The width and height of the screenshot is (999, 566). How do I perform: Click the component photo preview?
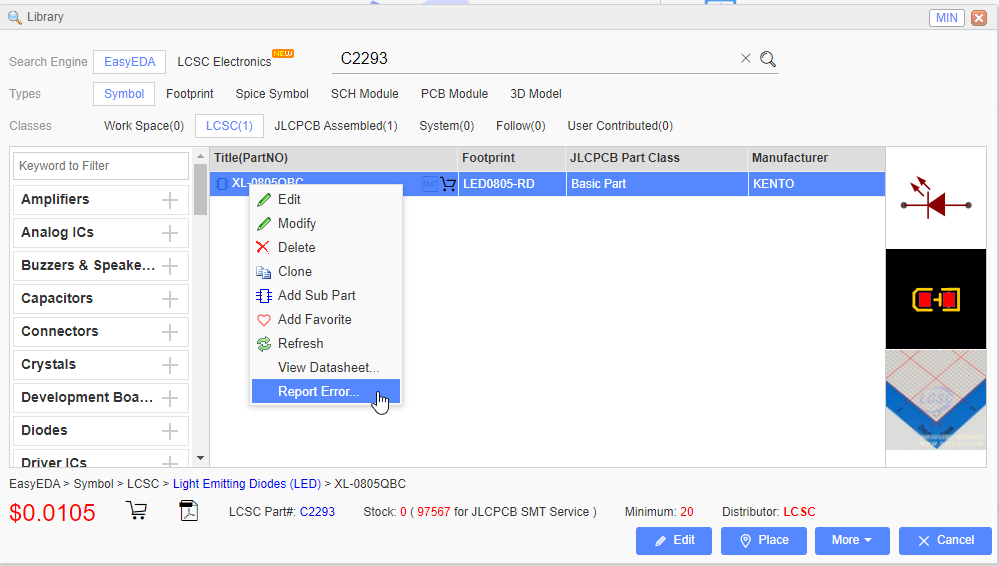(935, 400)
